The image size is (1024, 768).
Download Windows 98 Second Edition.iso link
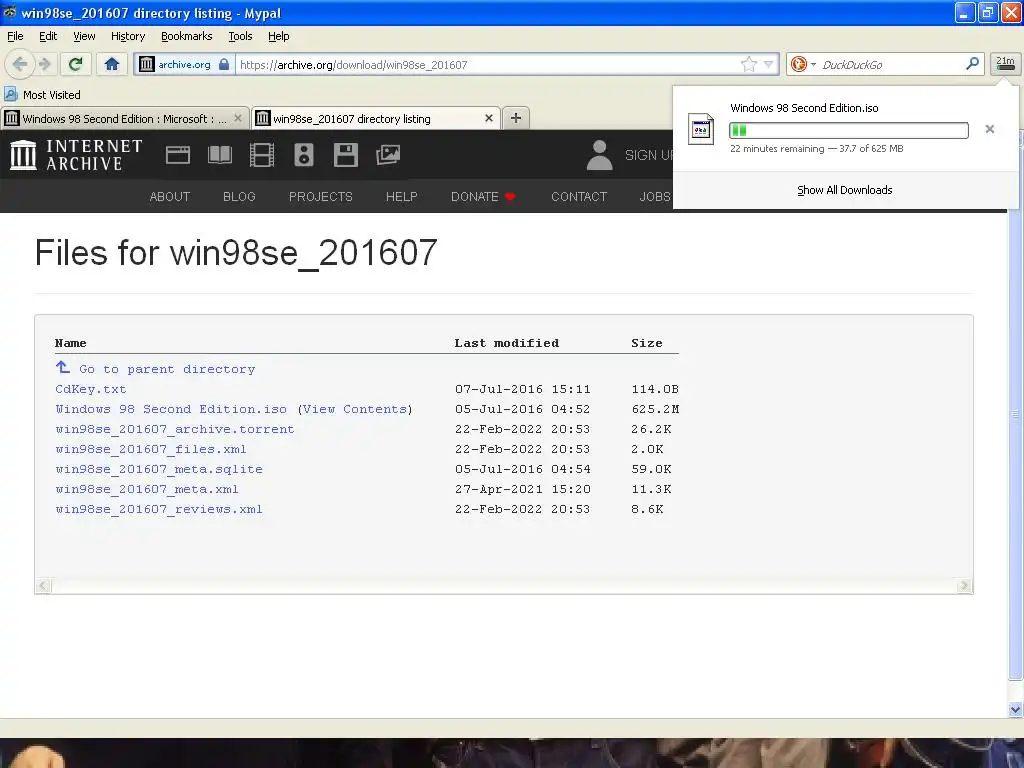(x=171, y=409)
